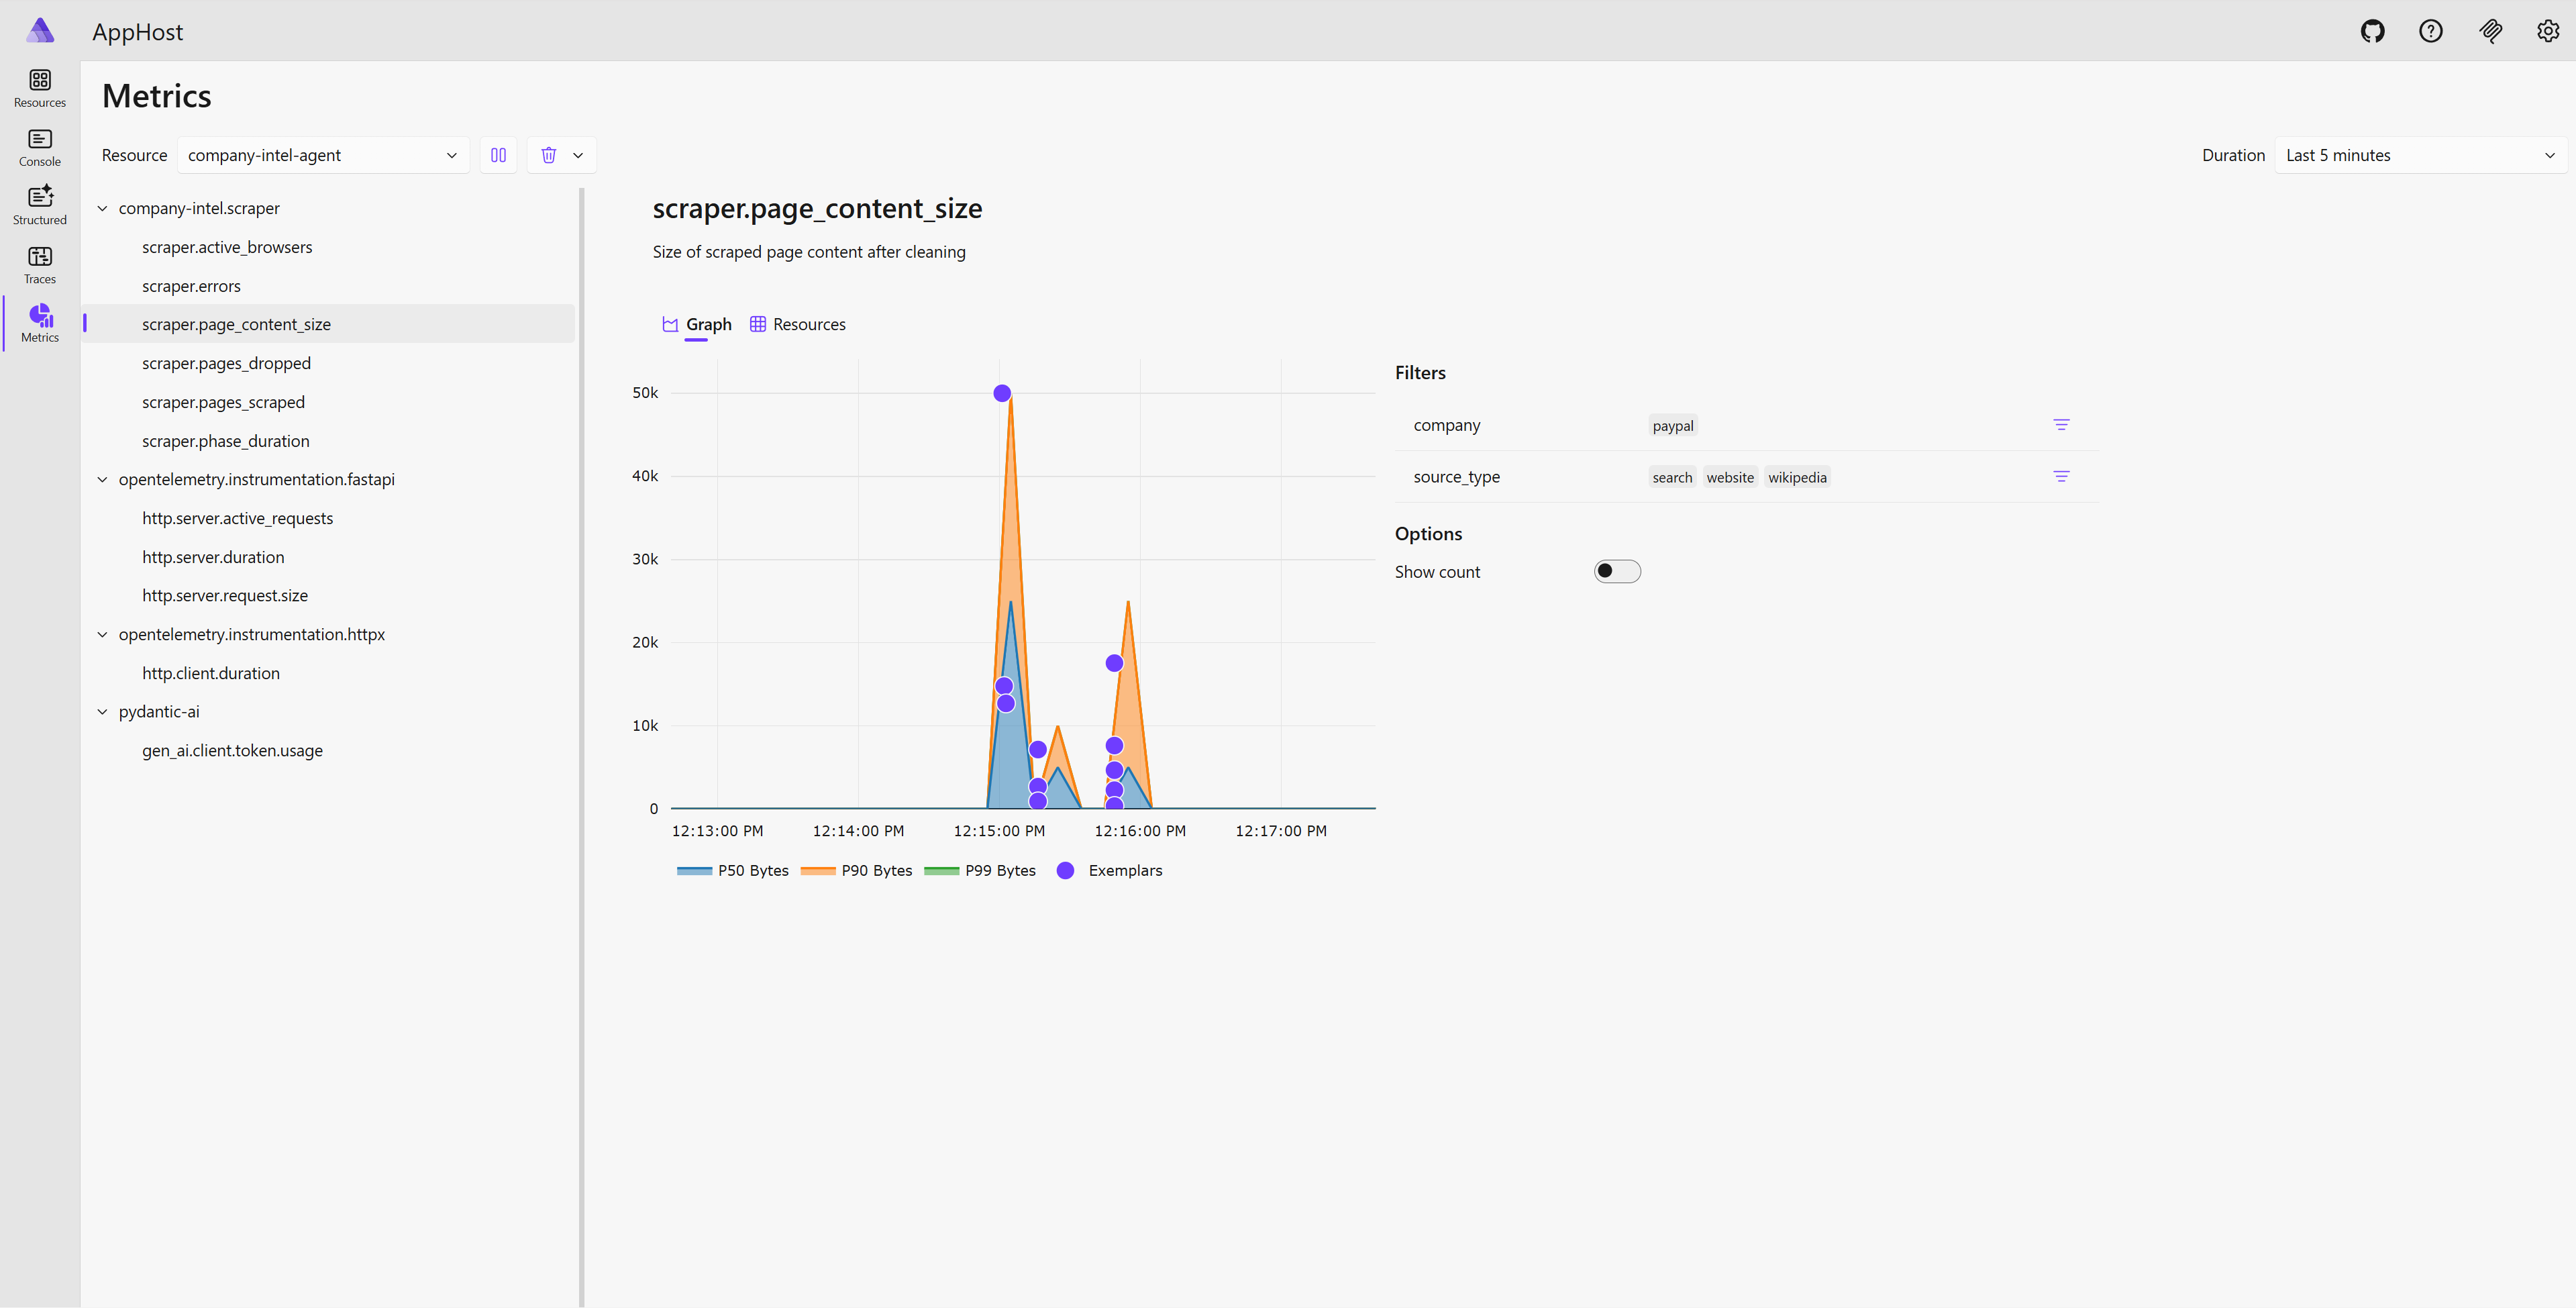
Task: Click the top exemplar dot near 50k
Action: 1002,393
